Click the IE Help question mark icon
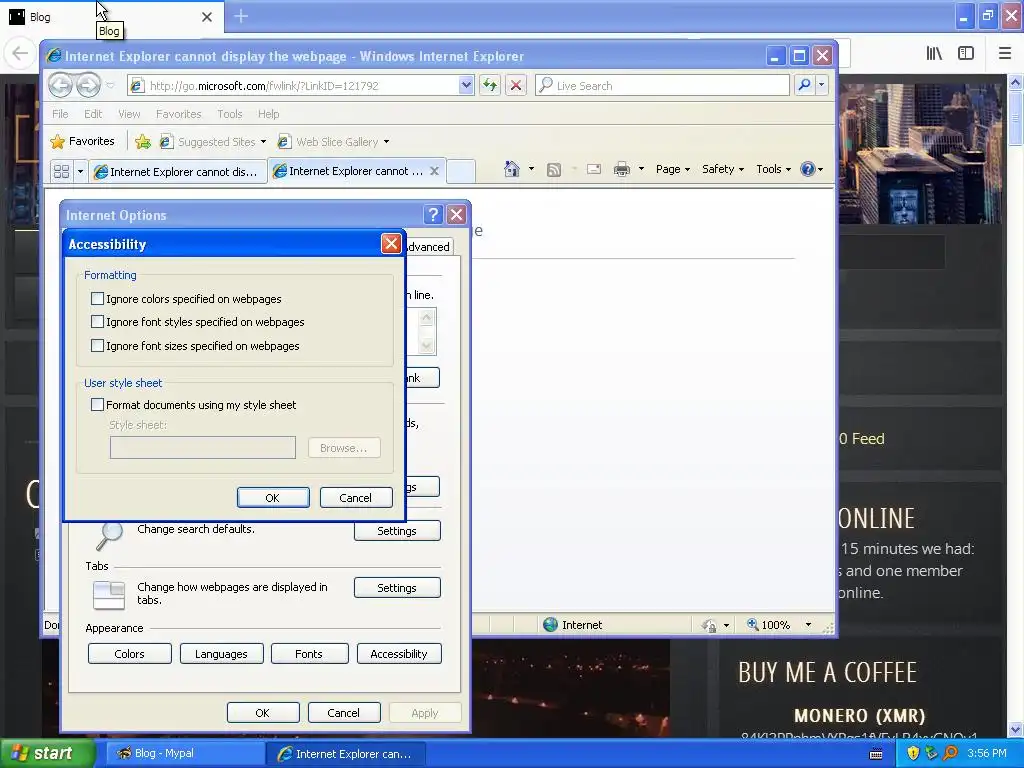Viewport: 1024px width, 768px height. [x=808, y=169]
